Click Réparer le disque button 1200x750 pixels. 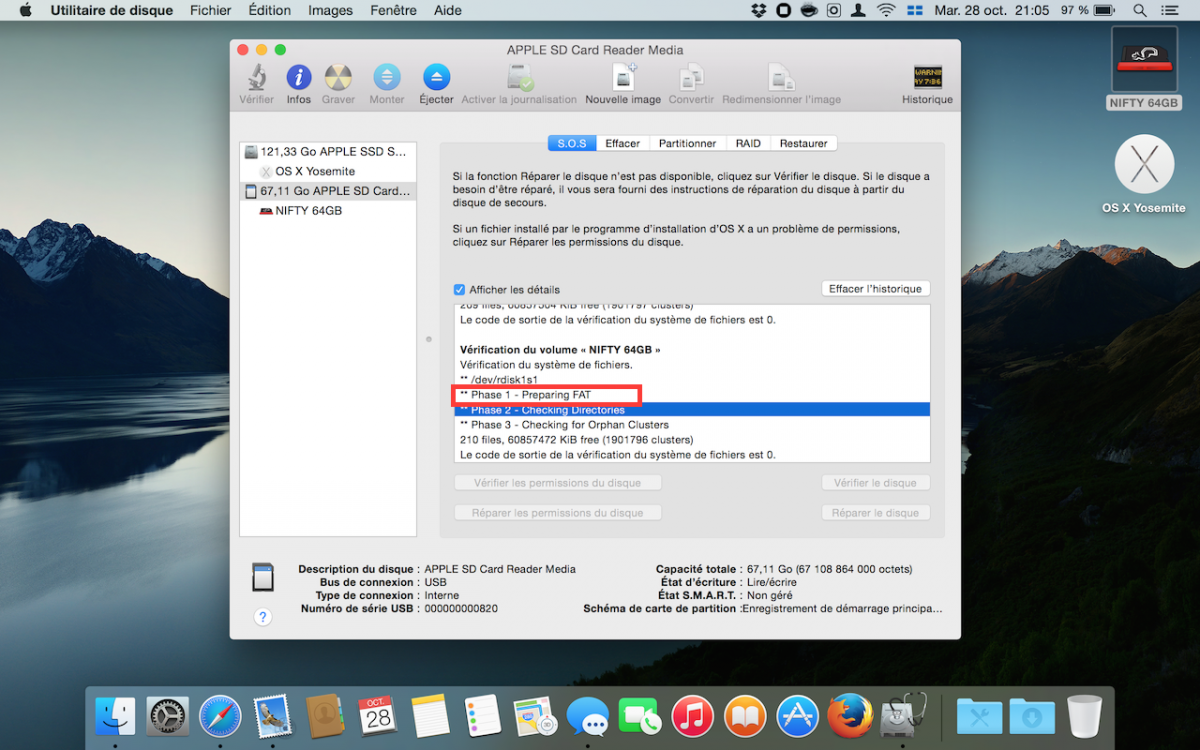click(876, 513)
